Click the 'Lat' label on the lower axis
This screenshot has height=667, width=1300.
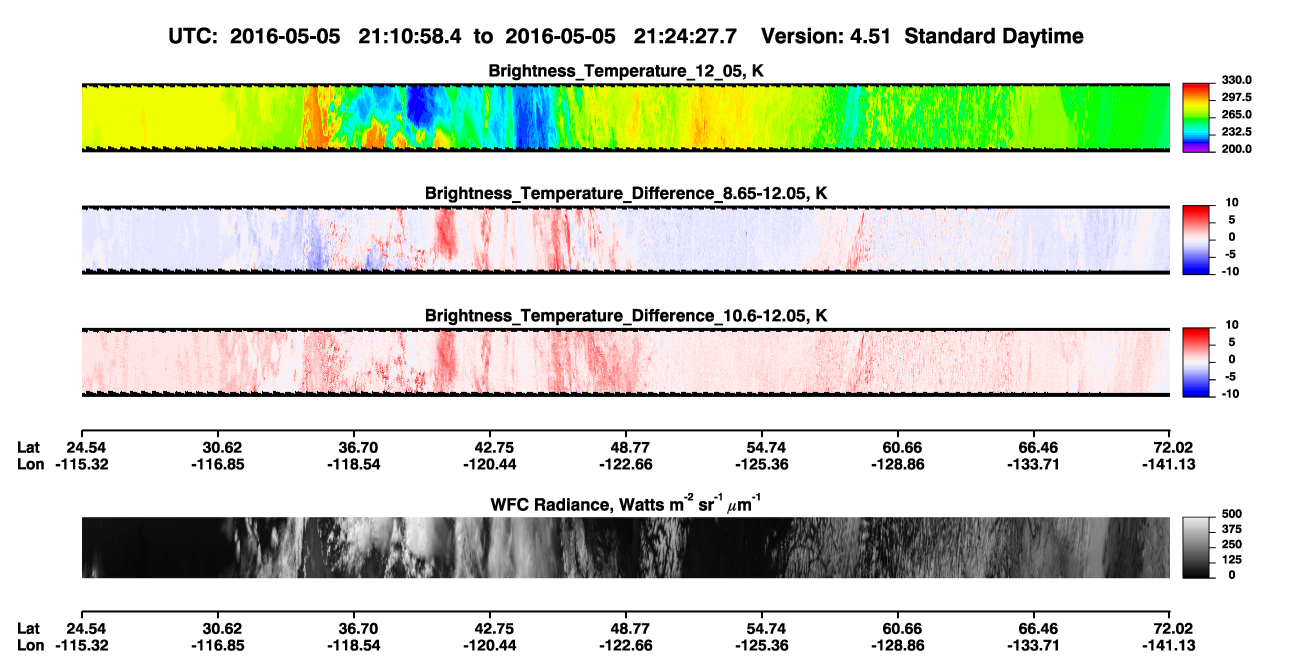coord(28,628)
